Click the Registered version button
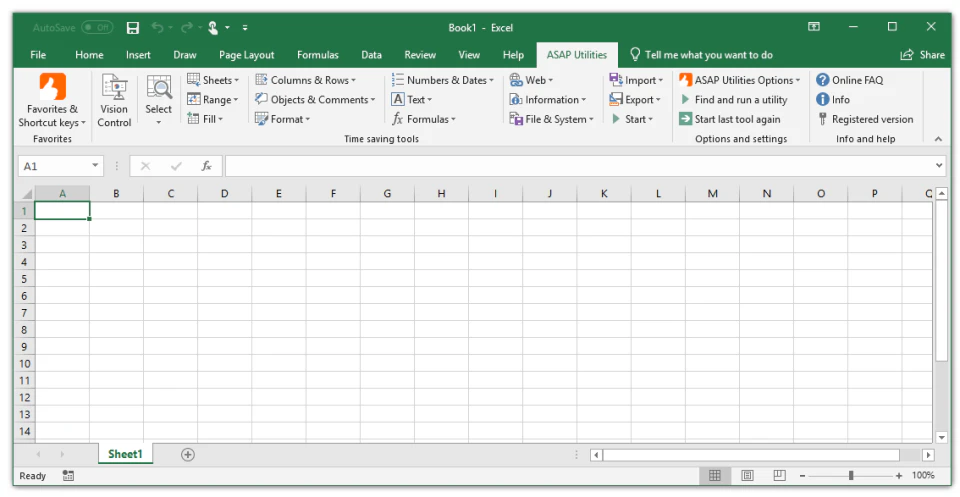Screen dimensions: 960x497 coord(865,119)
